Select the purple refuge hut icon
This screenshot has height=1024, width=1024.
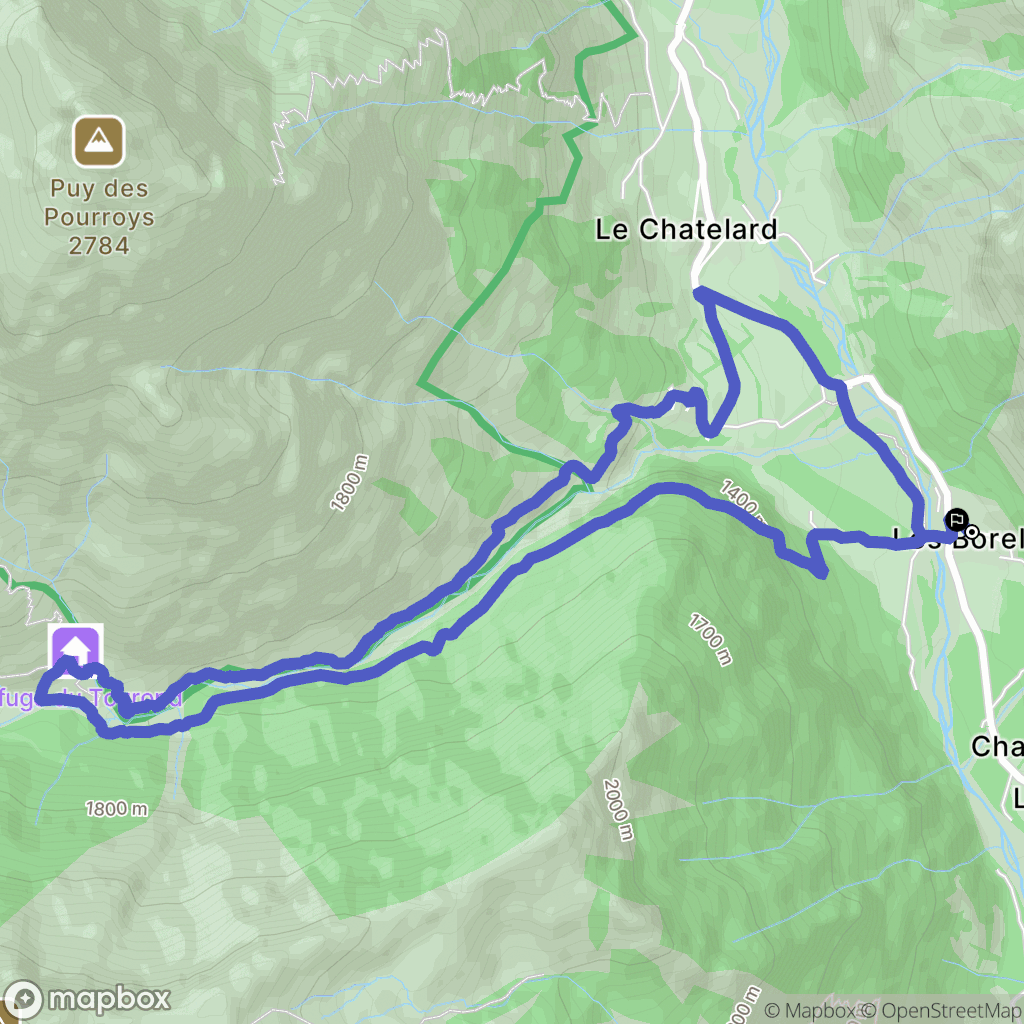click(x=76, y=648)
